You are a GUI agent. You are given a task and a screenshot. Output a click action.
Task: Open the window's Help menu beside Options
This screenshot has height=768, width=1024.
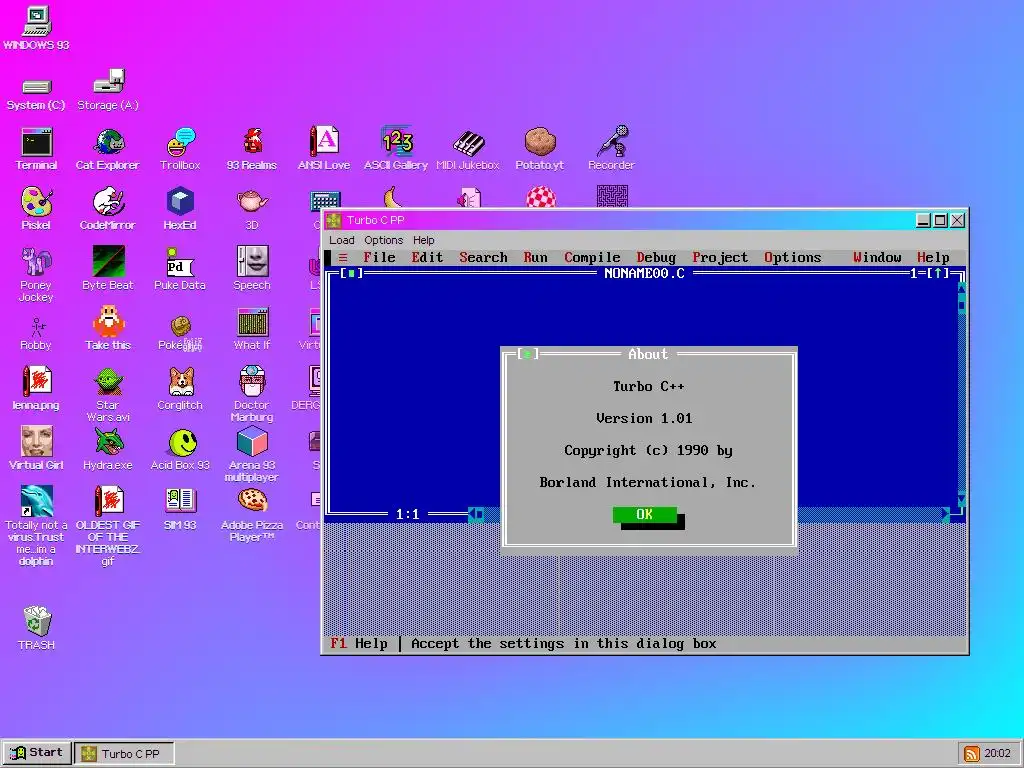[423, 240]
